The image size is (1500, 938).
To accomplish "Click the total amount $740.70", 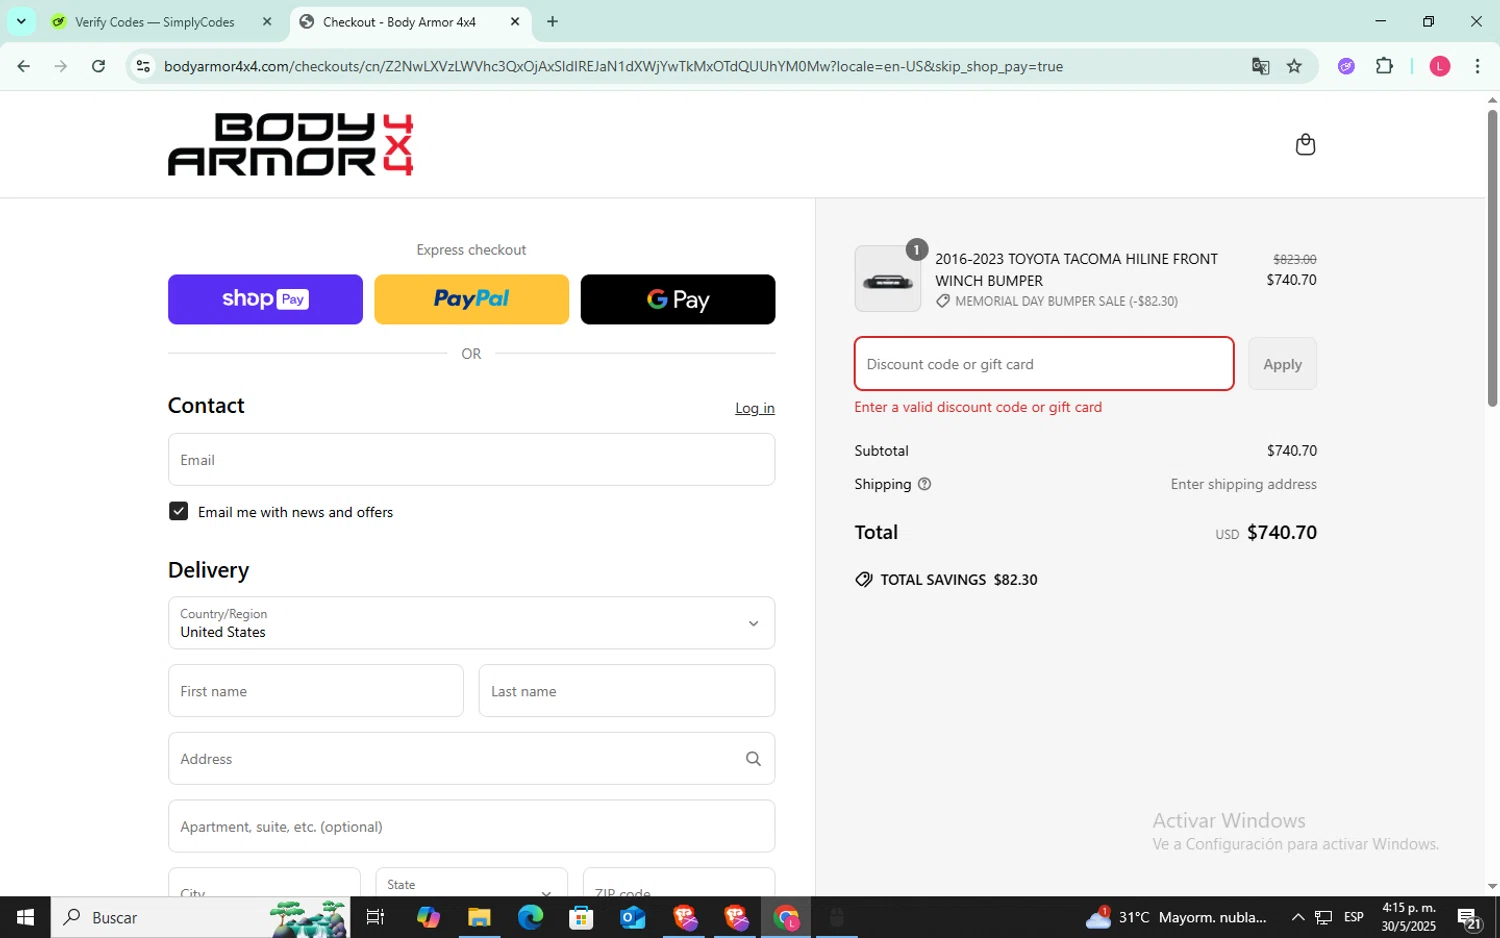I will pyautogui.click(x=1282, y=532).
